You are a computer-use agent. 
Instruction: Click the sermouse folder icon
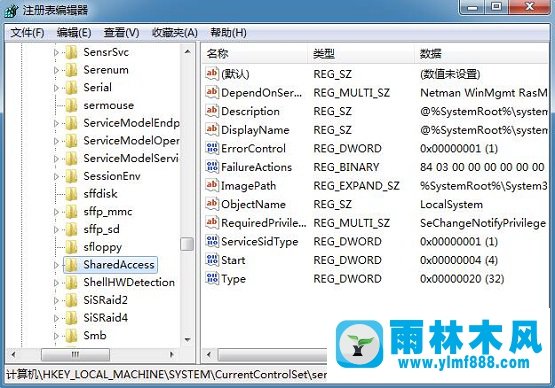(x=71, y=105)
